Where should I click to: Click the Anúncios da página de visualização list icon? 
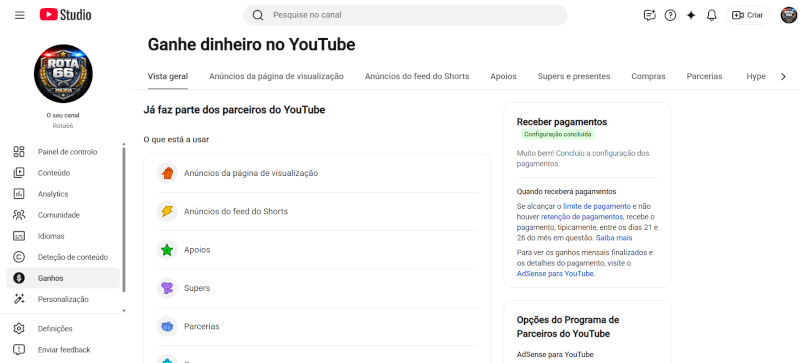(x=167, y=173)
